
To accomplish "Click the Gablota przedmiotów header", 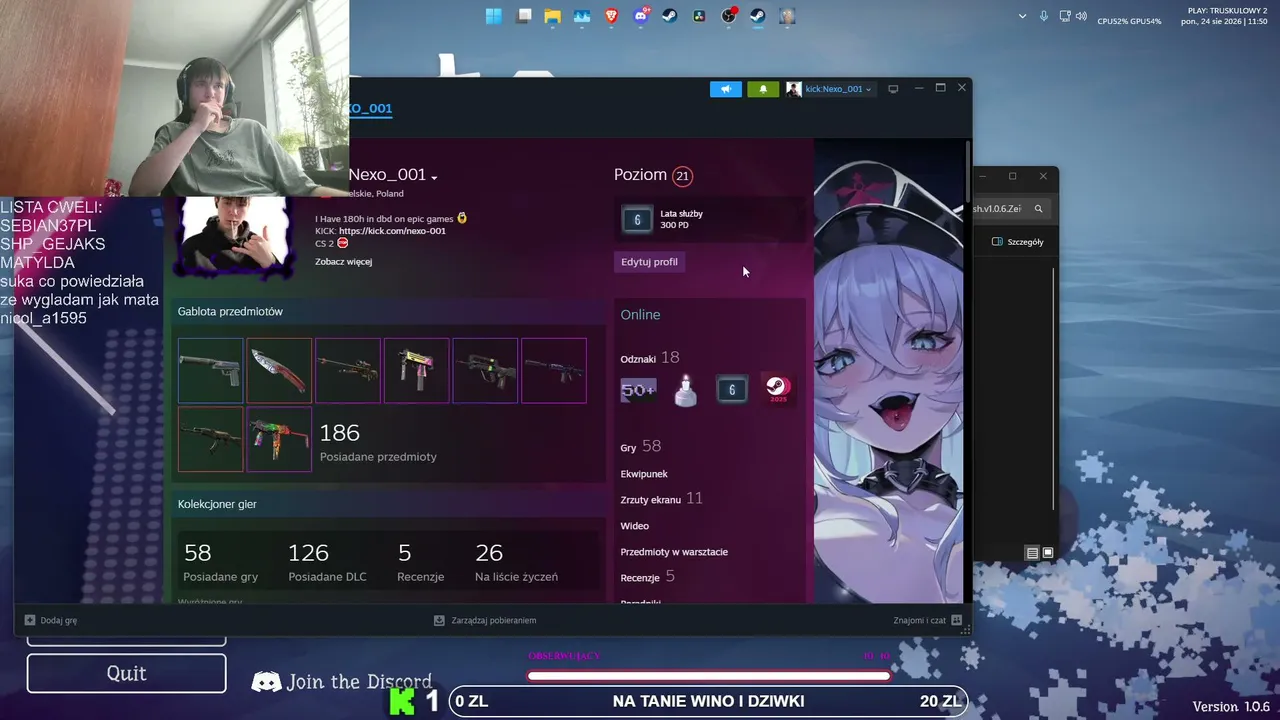I will 230,312.
